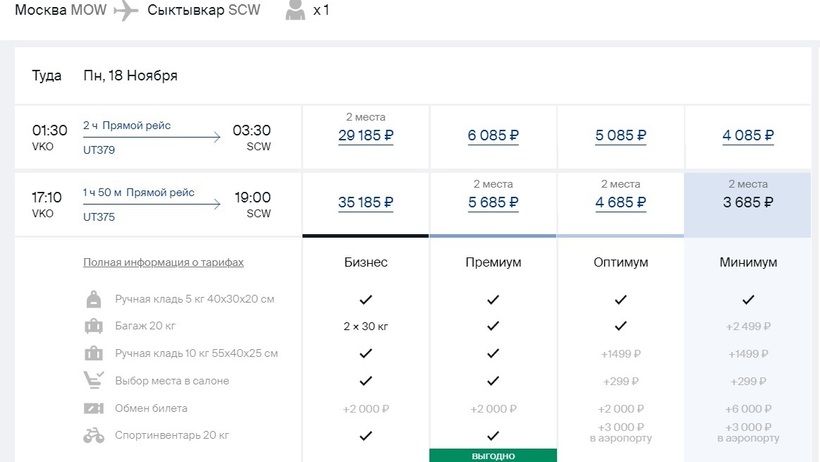Click the seat selection icon
This screenshot has width=820, height=462.
pyautogui.click(x=94, y=380)
